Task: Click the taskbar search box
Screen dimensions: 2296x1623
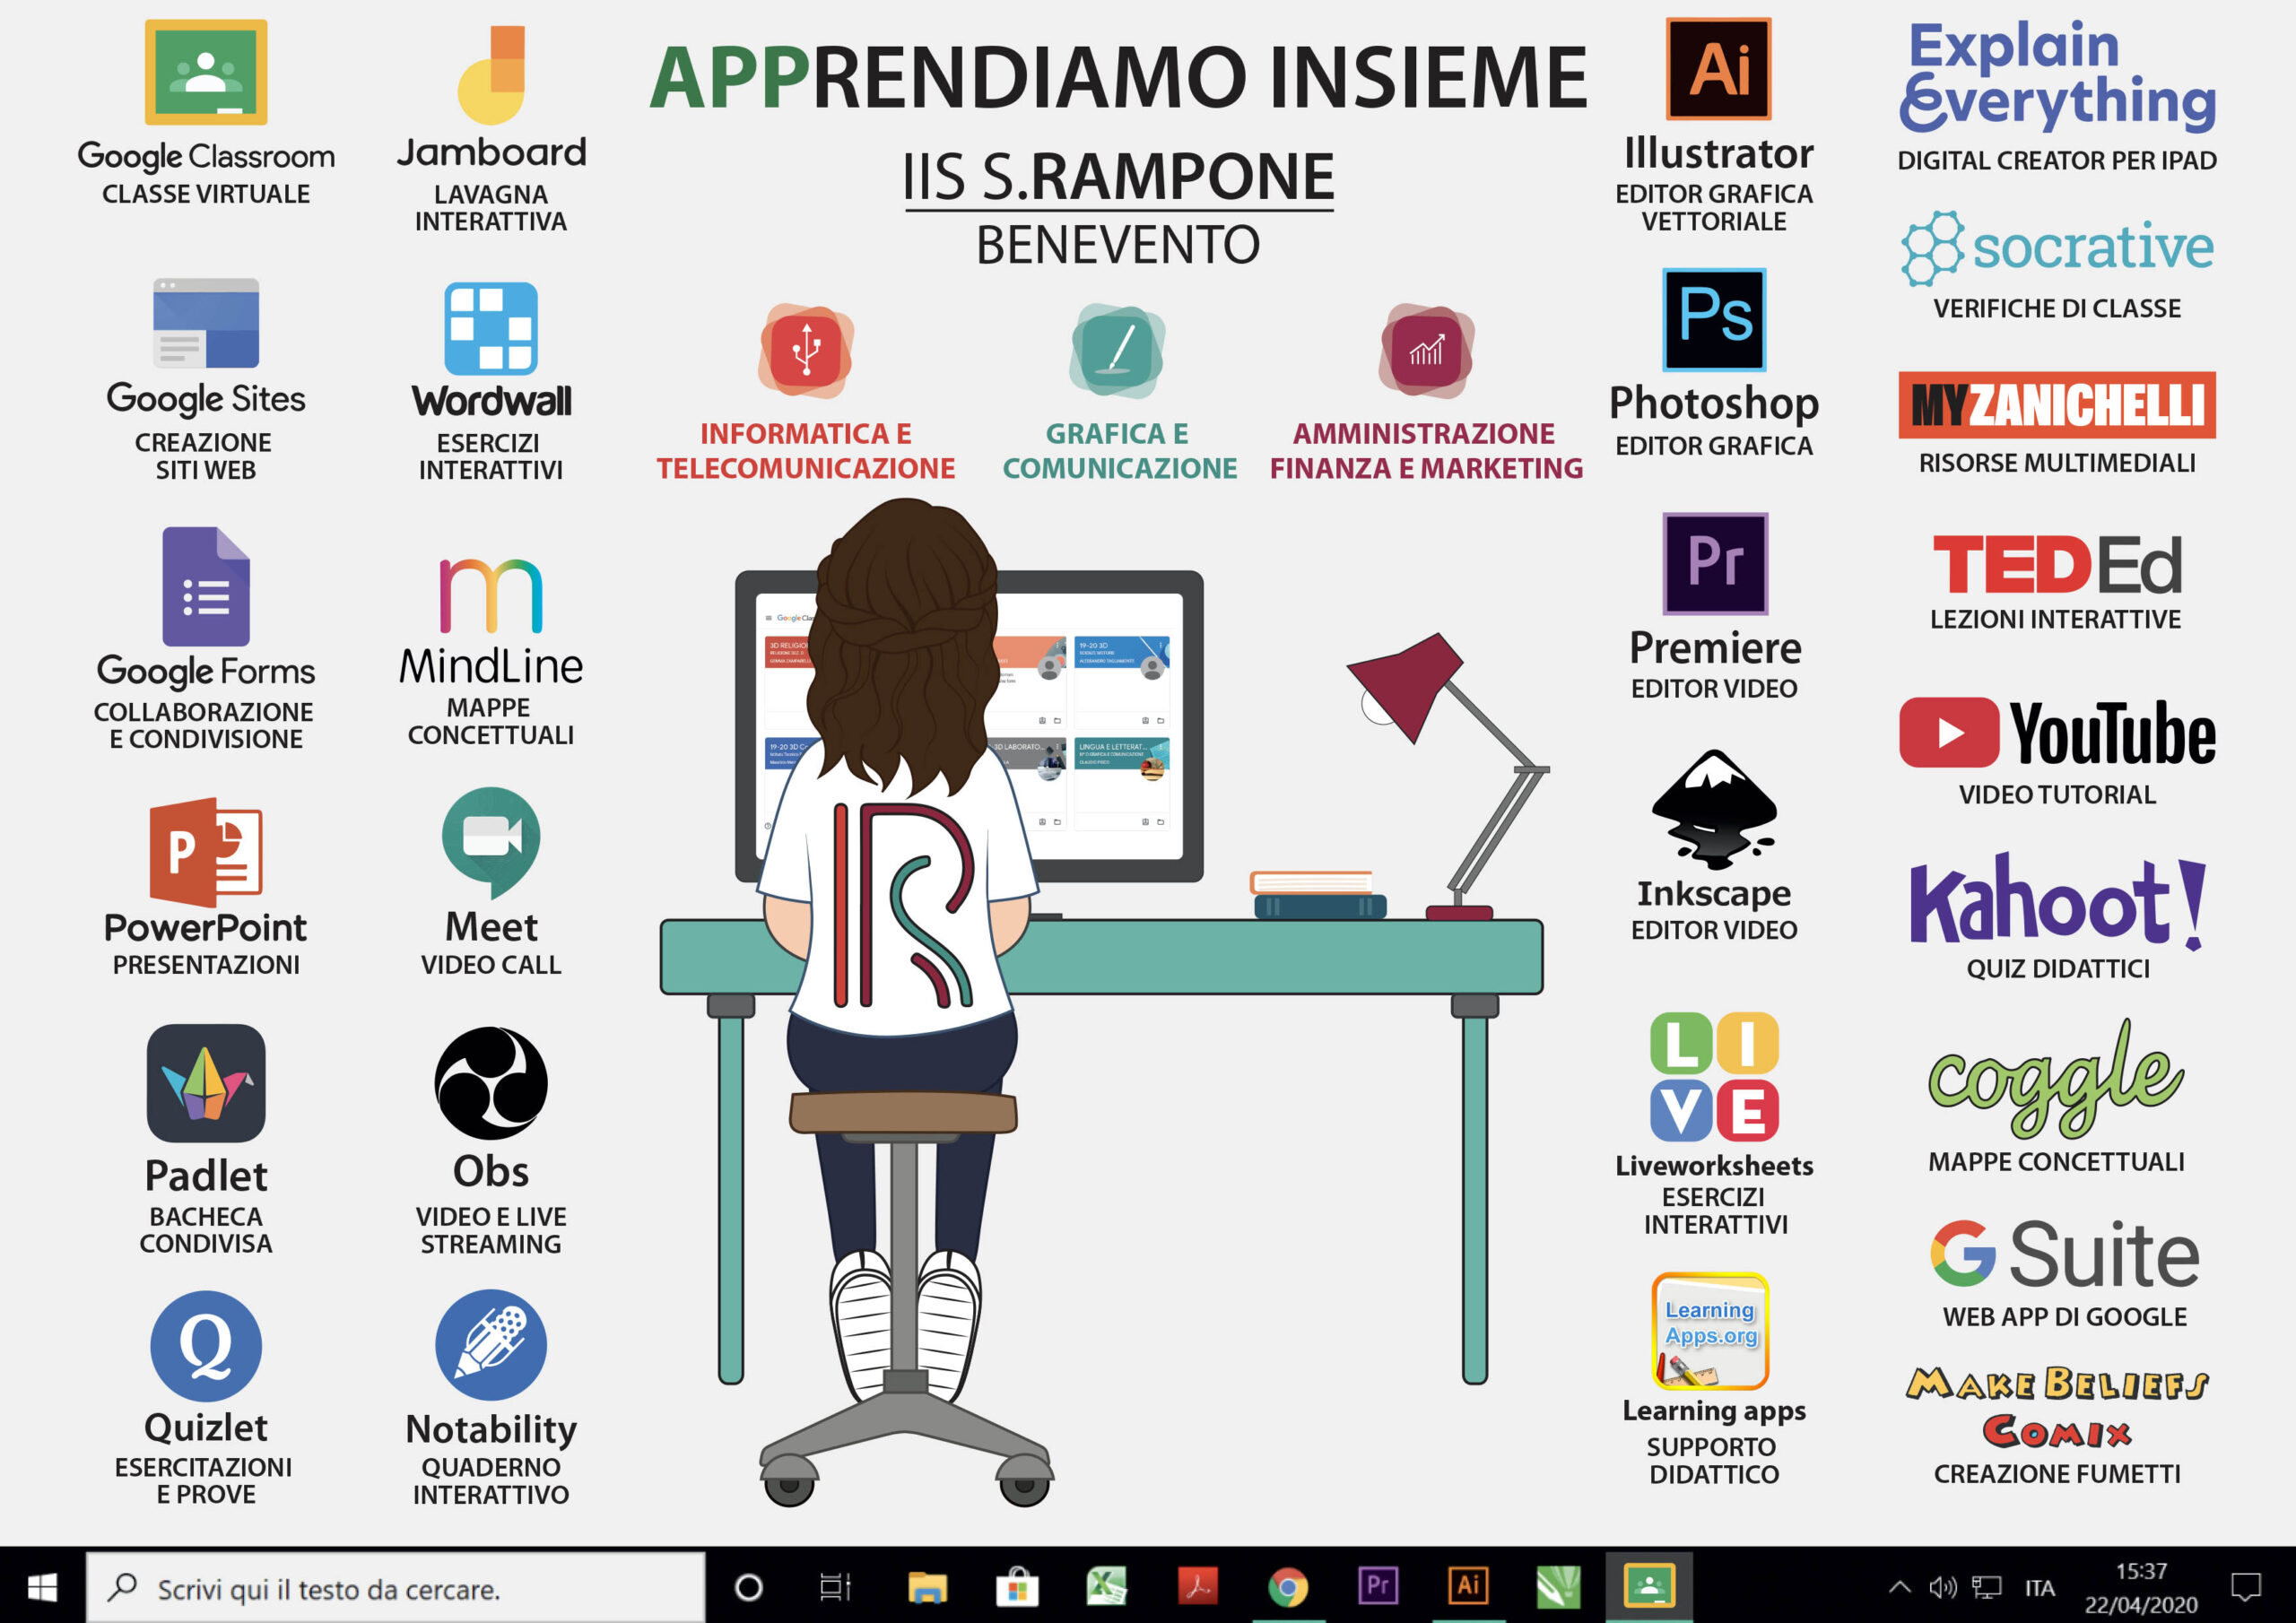Action: click(x=396, y=1588)
